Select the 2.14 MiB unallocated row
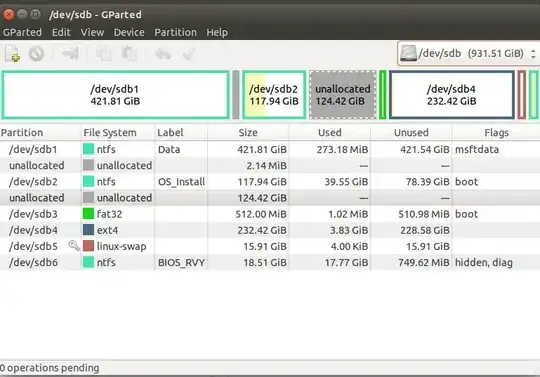 click(x=270, y=166)
